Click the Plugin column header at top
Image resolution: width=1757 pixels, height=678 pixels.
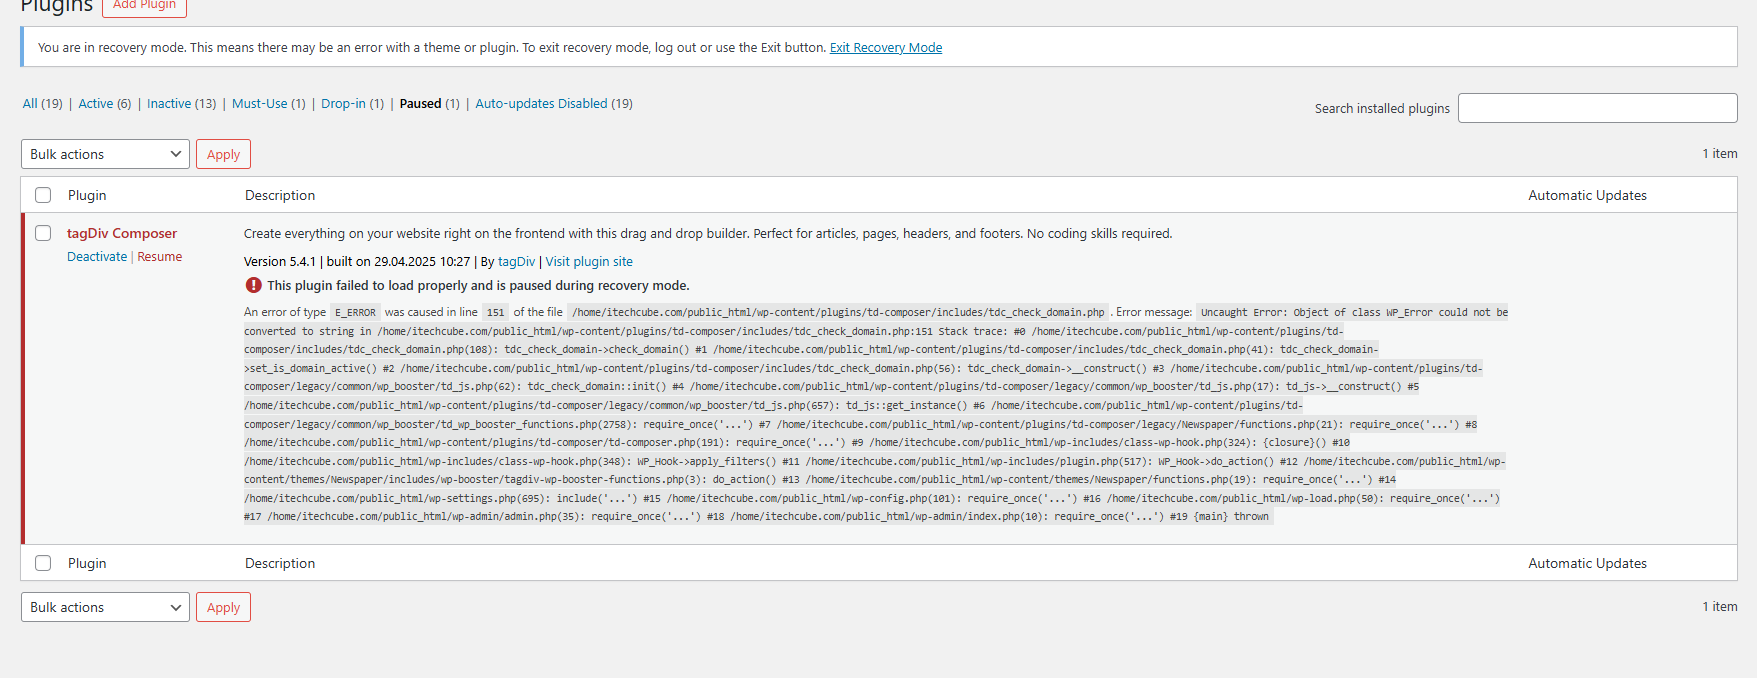87,195
